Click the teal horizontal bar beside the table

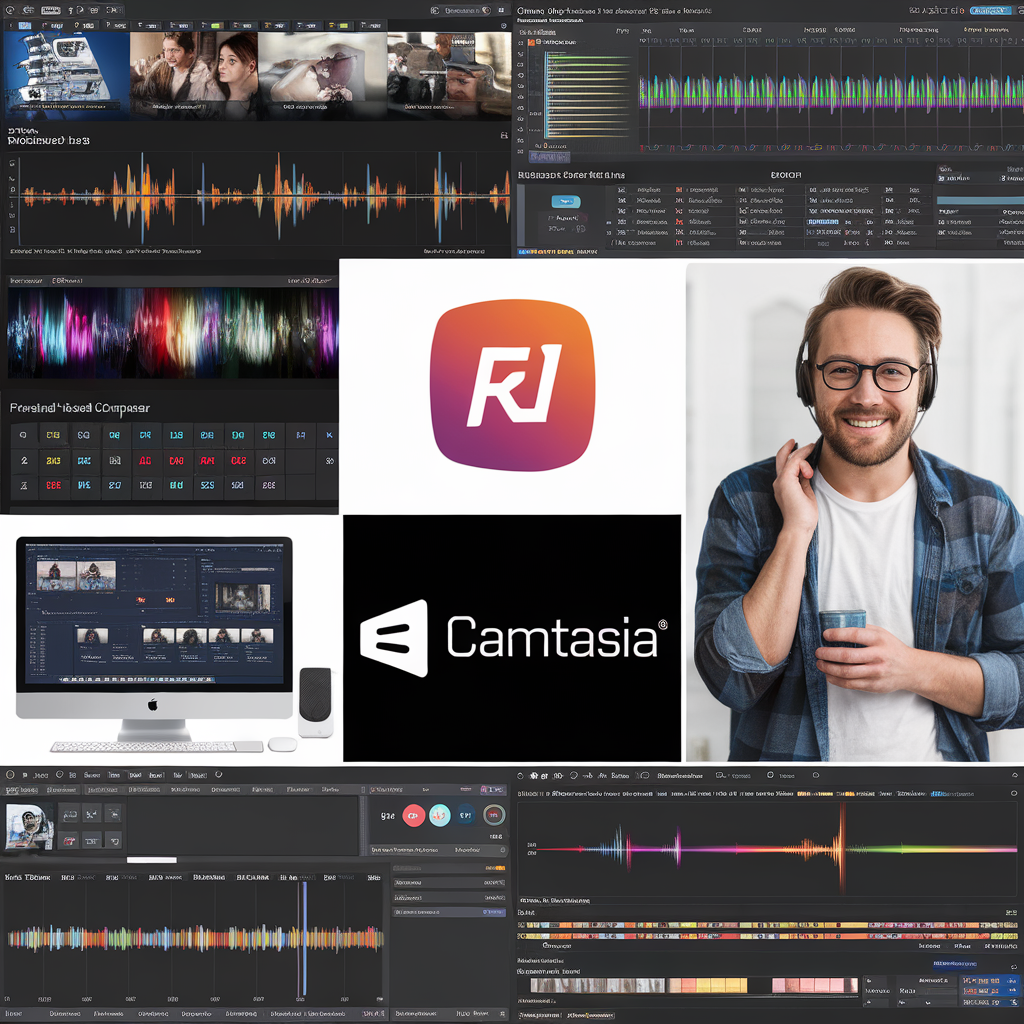tap(980, 200)
